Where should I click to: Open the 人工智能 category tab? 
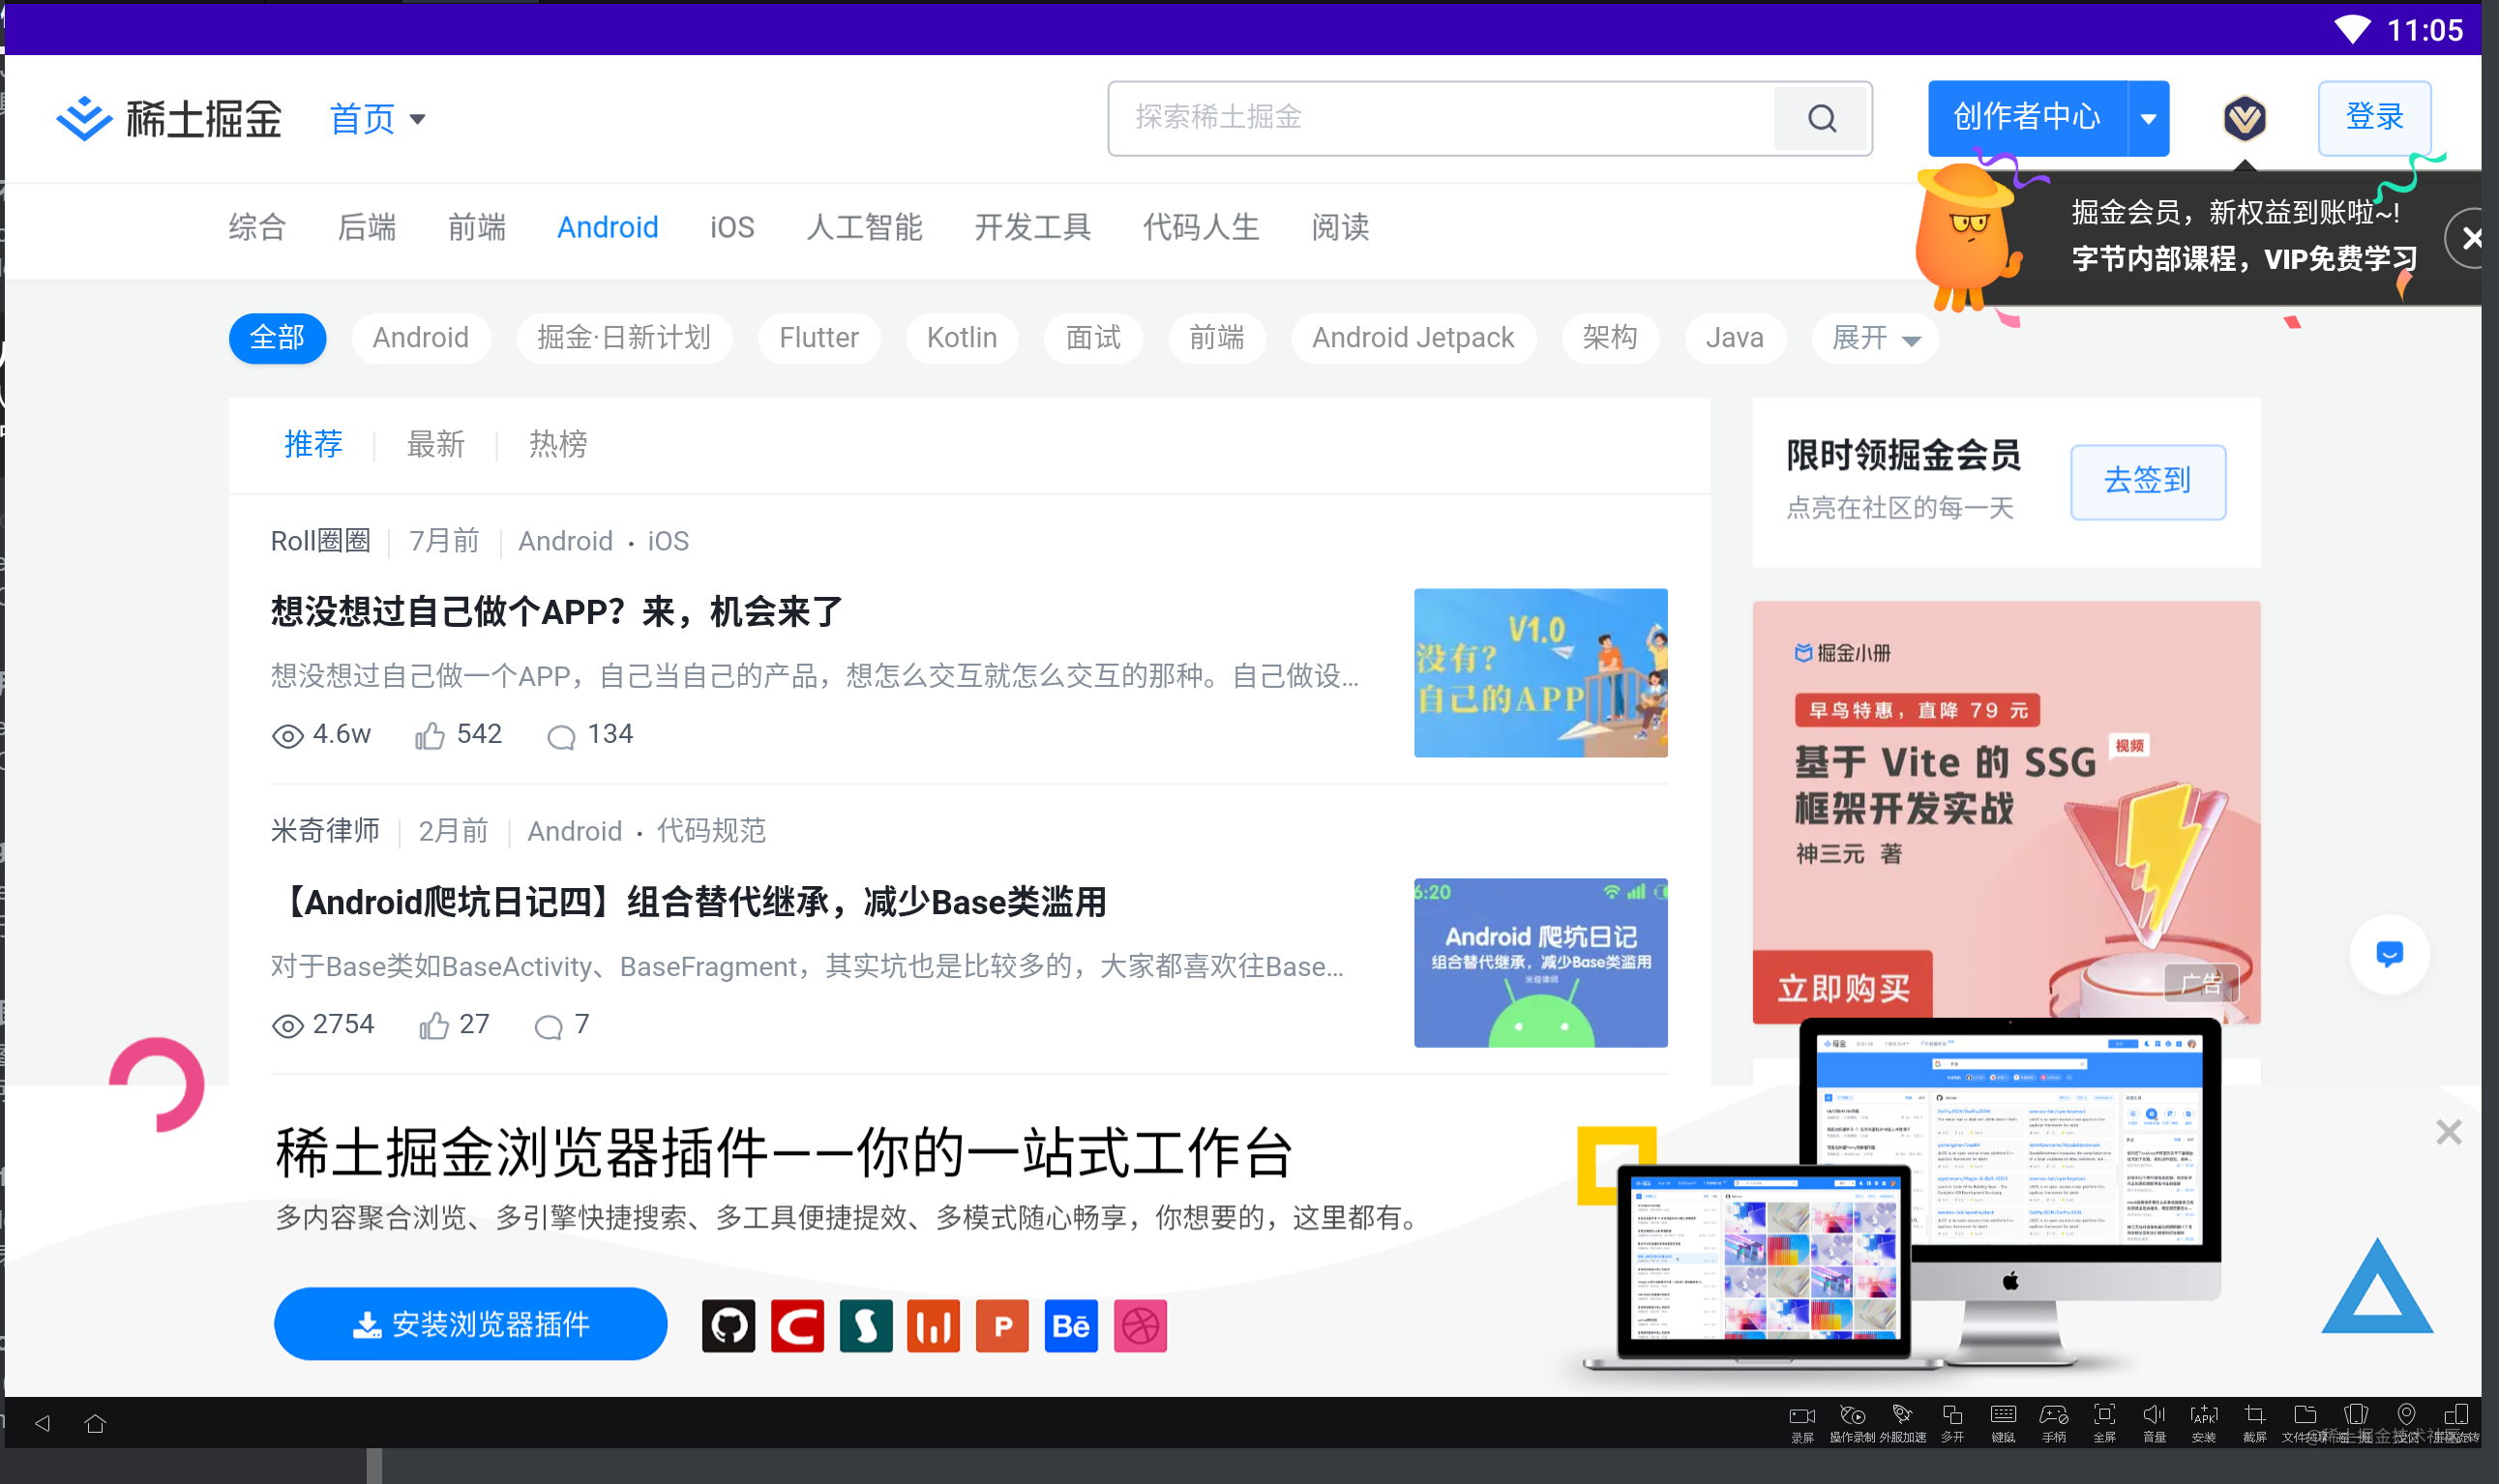pos(864,227)
